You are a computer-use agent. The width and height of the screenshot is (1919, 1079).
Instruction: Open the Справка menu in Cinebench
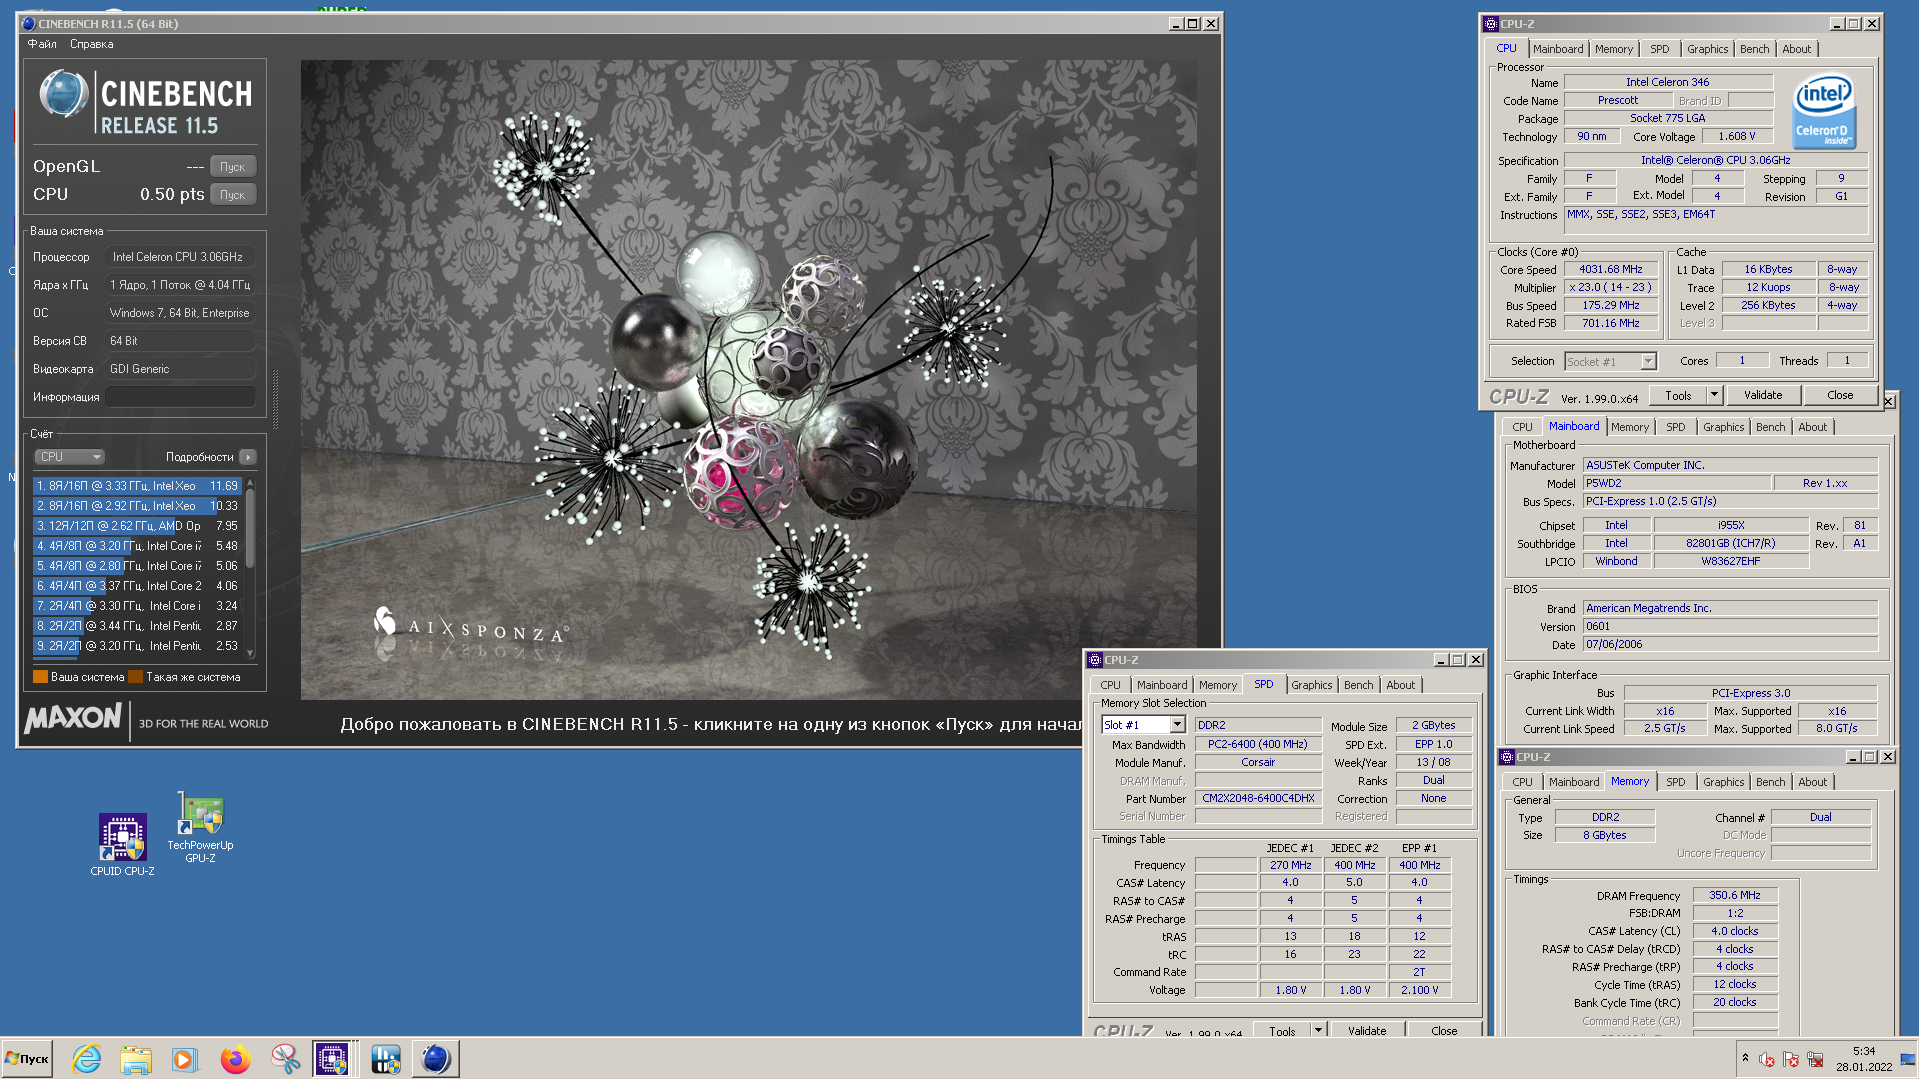[x=91, y=44]
